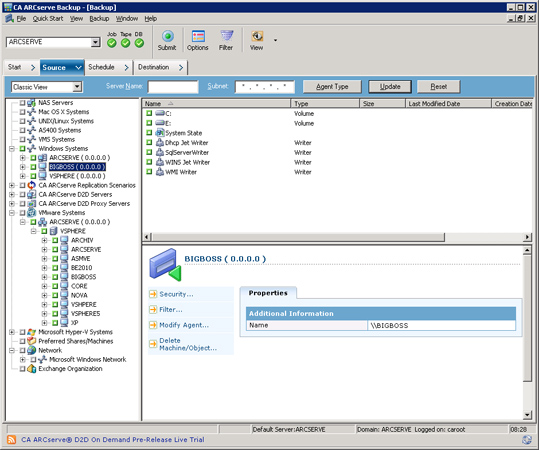Click the View eye toolbar icon

click(257, 36)
